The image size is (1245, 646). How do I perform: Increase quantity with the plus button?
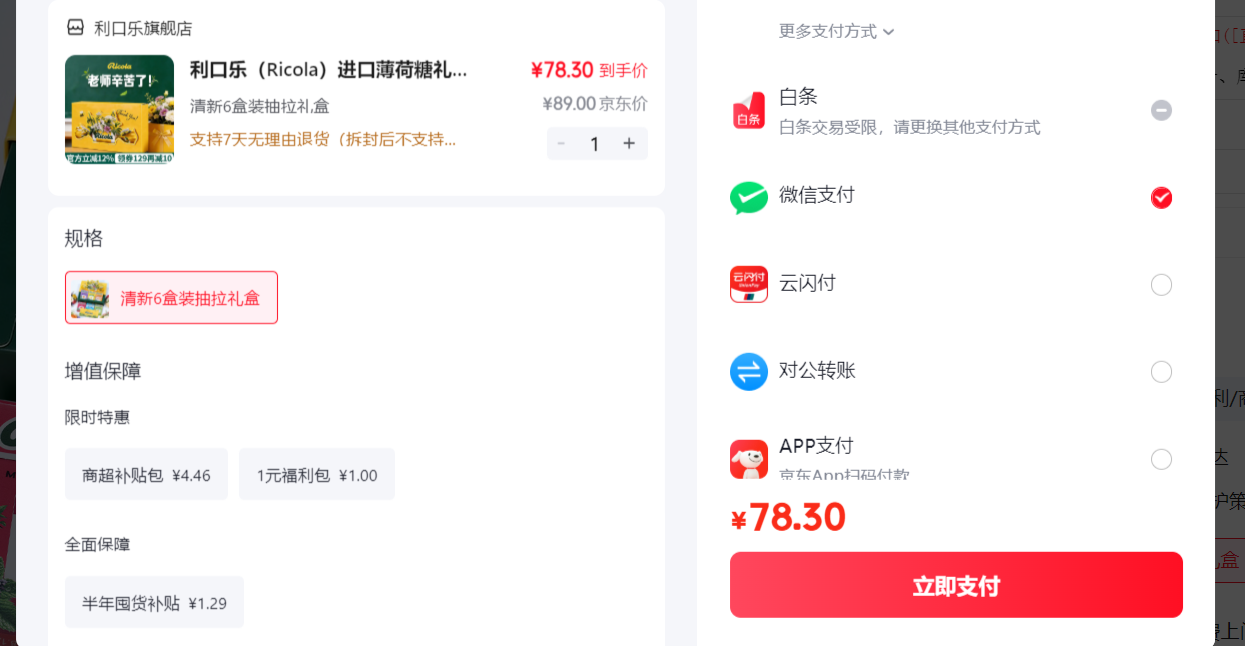coord(629,144)
